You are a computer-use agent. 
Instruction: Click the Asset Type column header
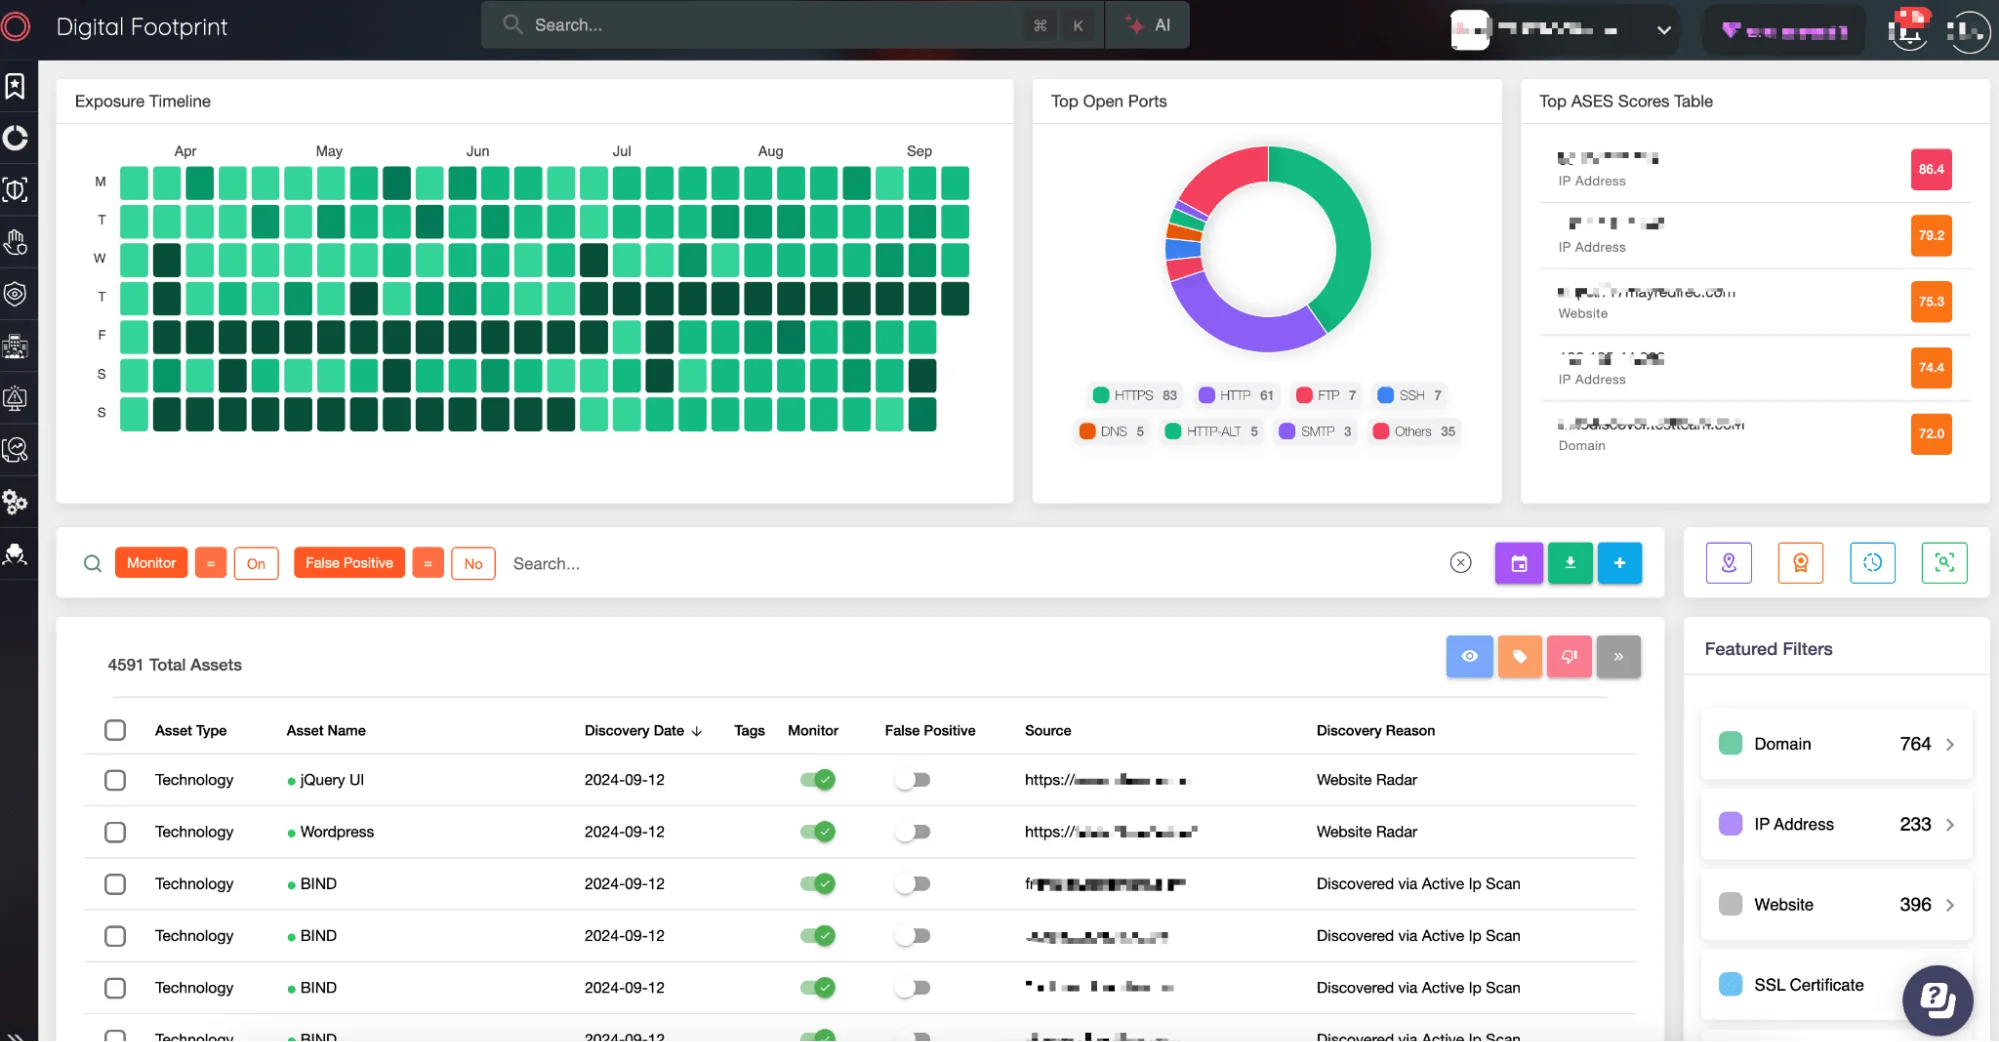(x=191, y=731)
